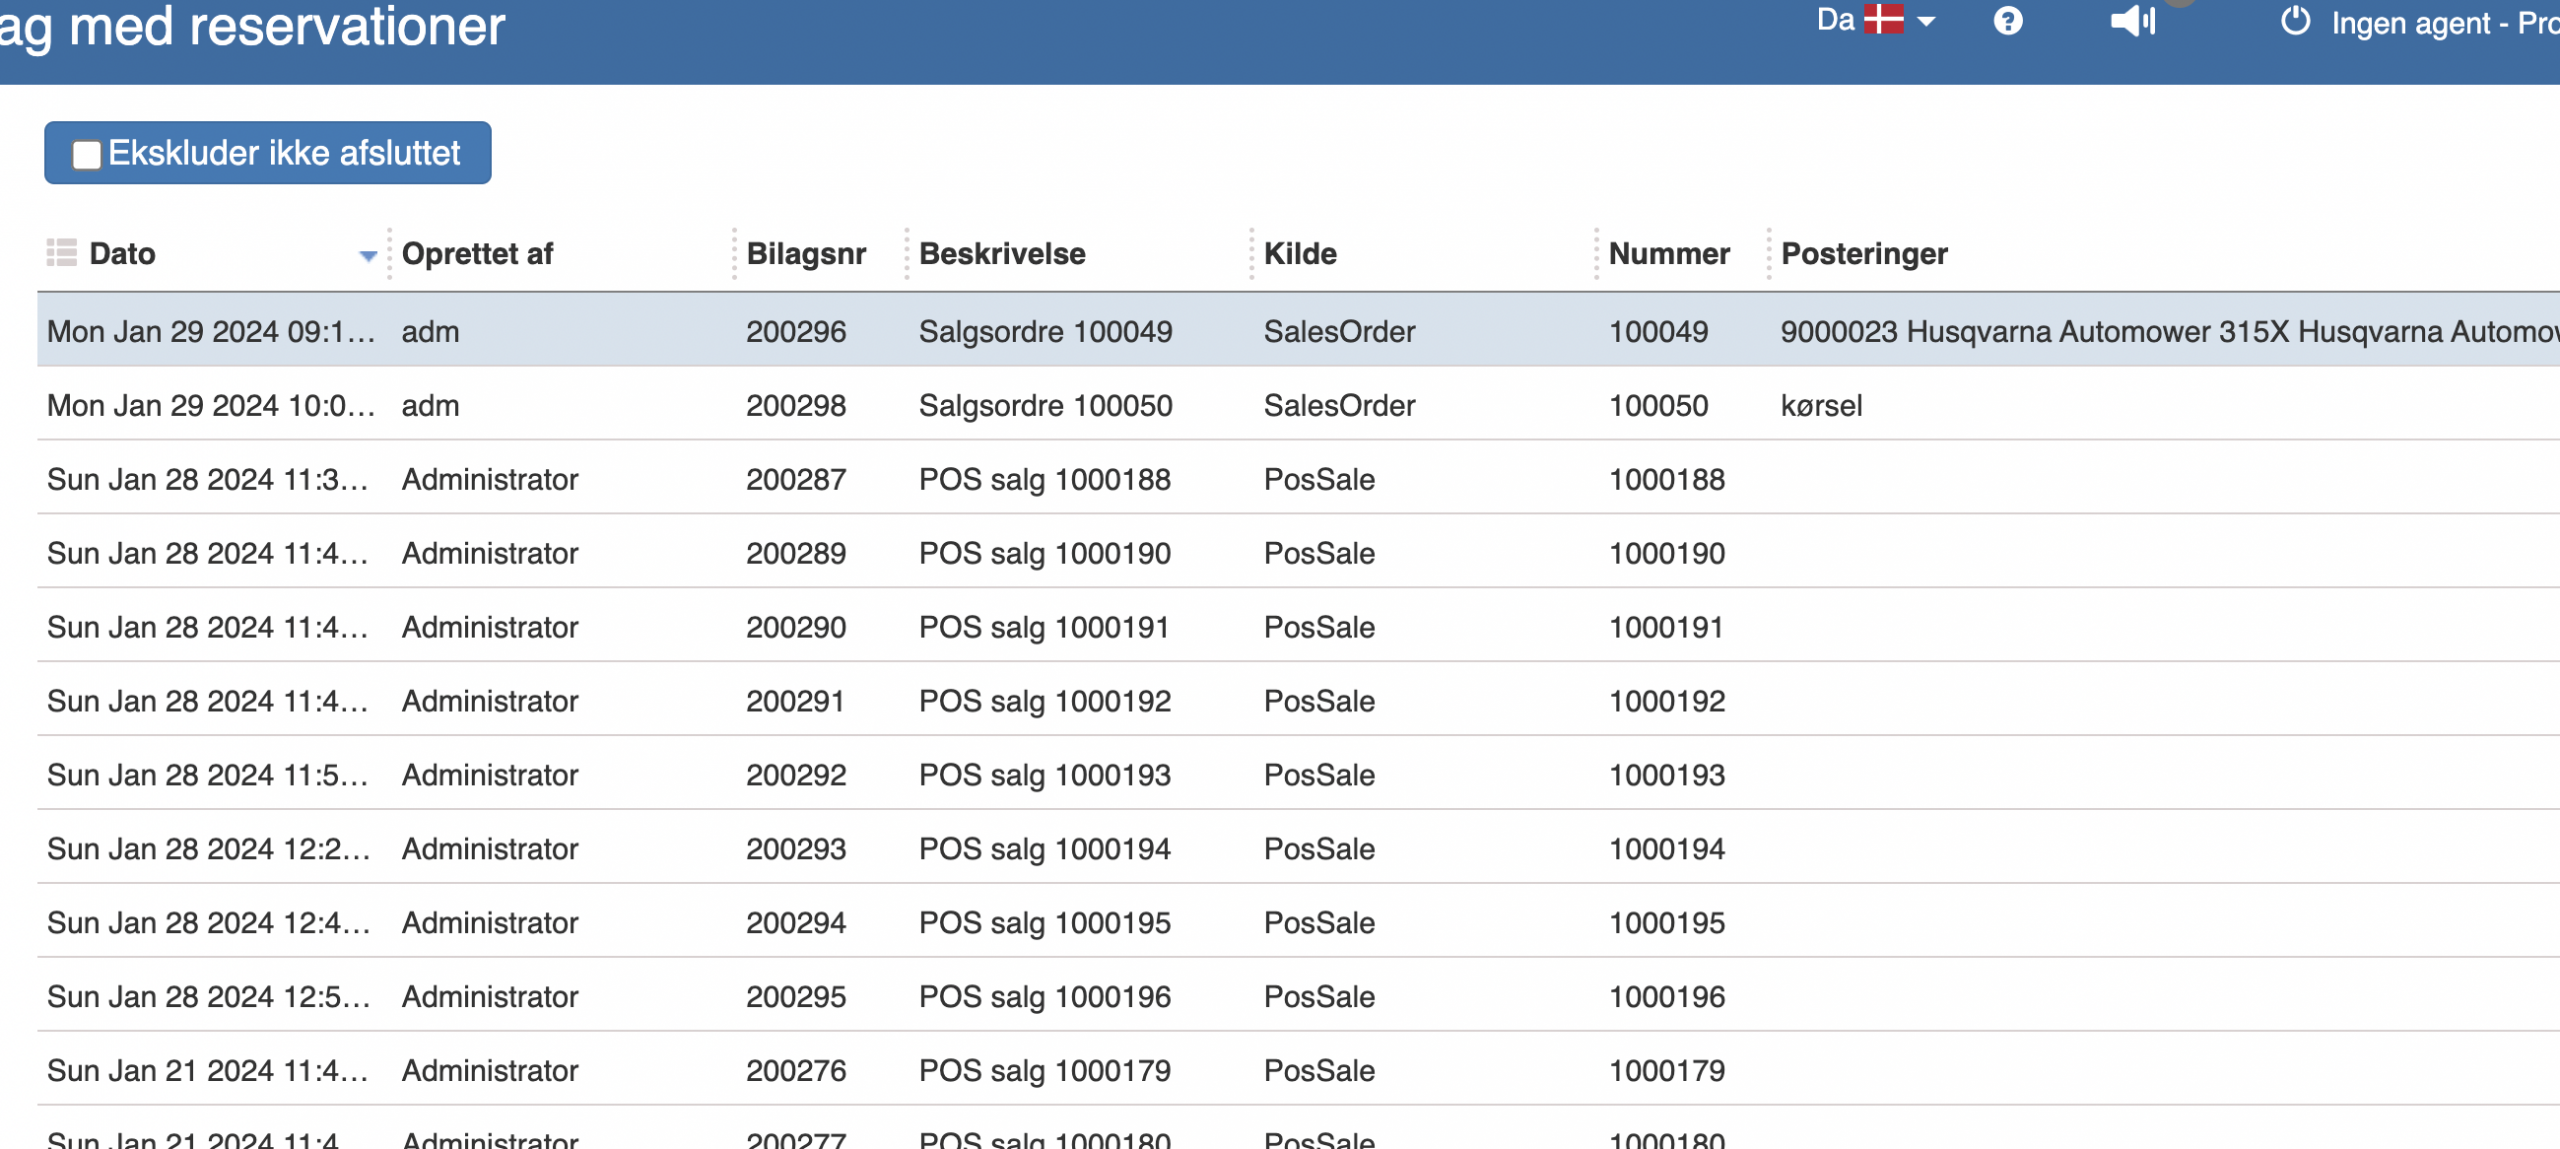The image size is (2560, 1149).
Task: Click the SalesOrder cell in row 200298
Action: tap(1339, 405)
